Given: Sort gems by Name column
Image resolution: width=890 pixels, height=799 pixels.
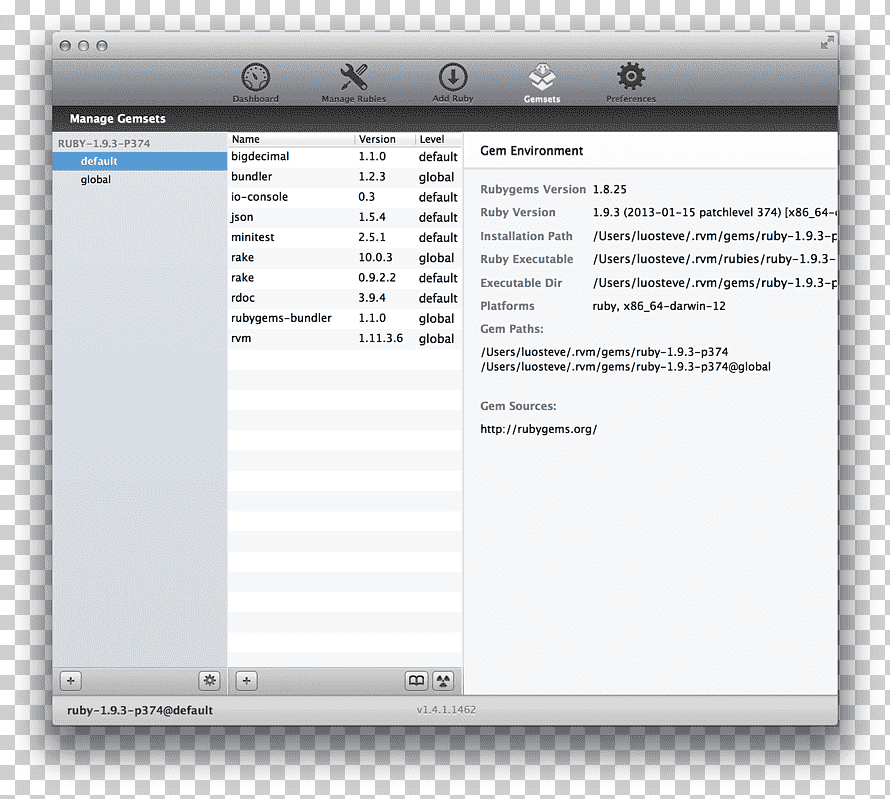Looking at the screenshot, I should [x=292, y=140].
